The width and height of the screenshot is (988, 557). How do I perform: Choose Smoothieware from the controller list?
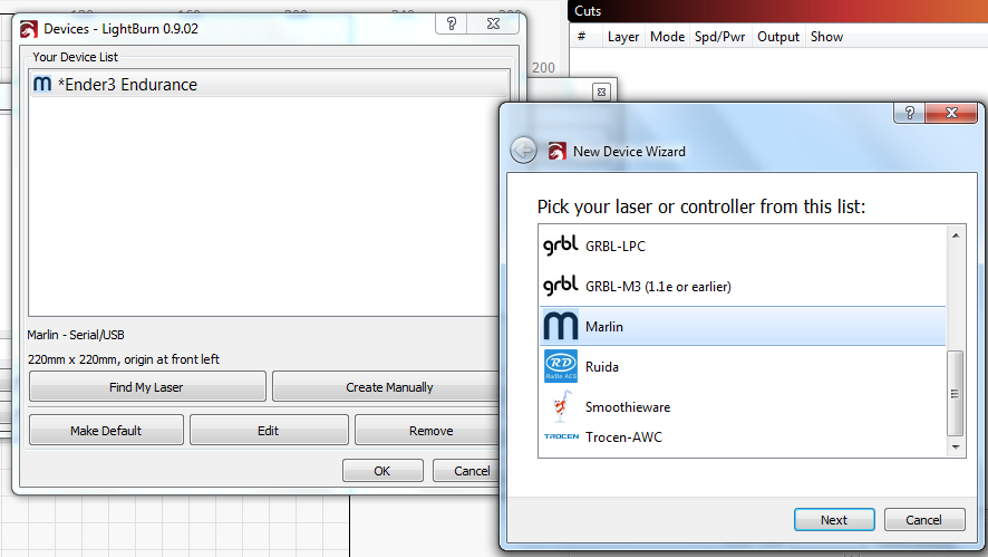click(x=743, y=406)
